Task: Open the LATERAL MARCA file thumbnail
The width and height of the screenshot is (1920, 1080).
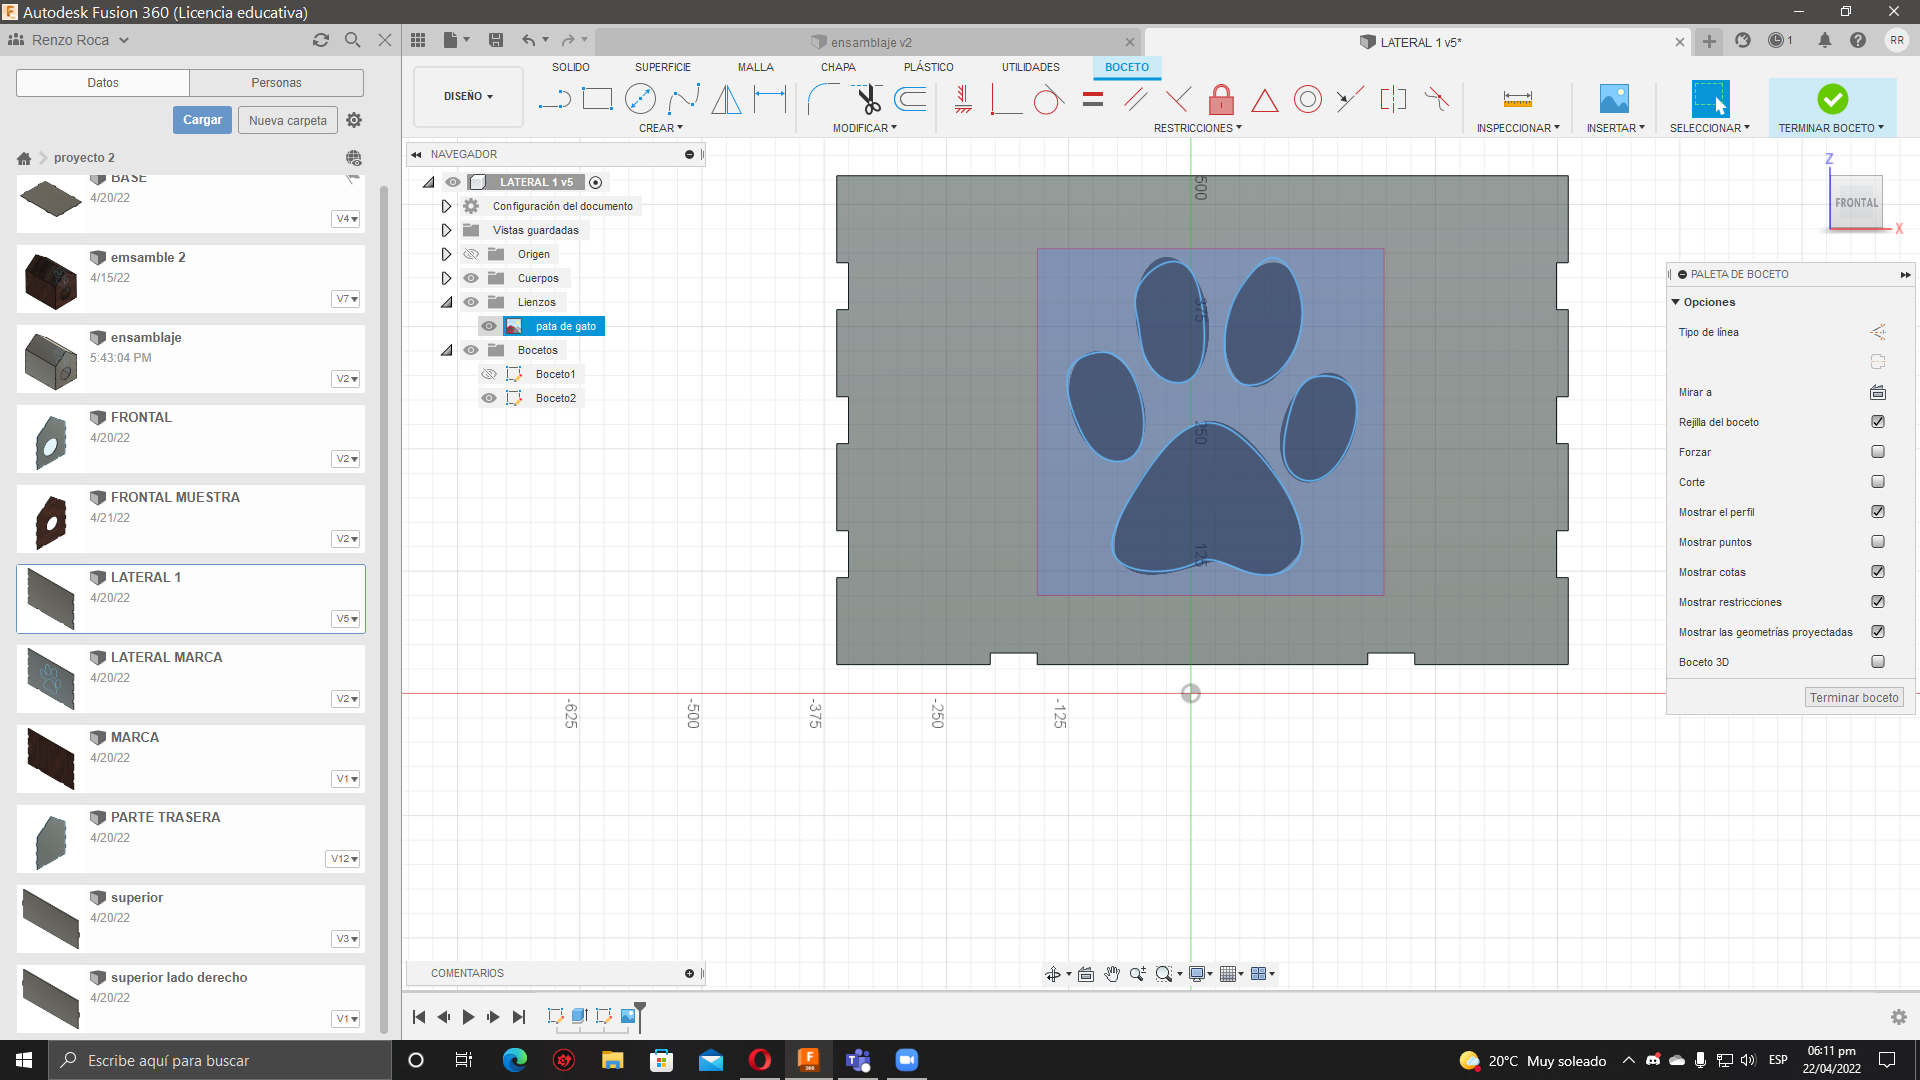Action: (51, 678)
